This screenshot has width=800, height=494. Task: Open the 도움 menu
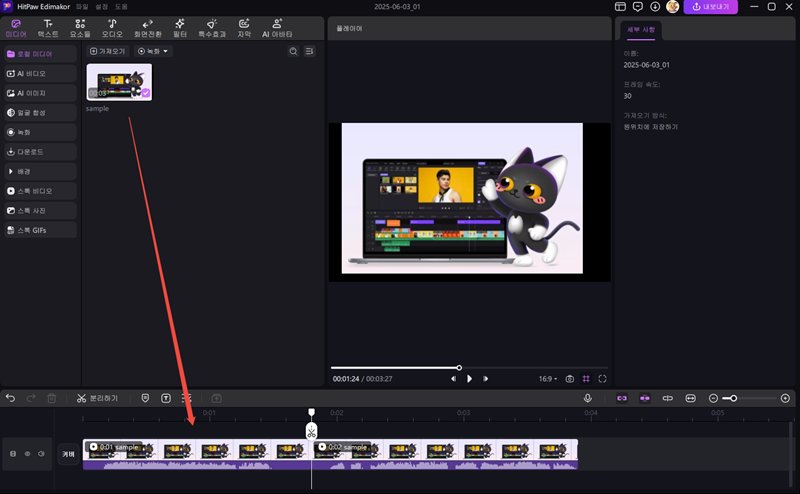coord(121,7)
